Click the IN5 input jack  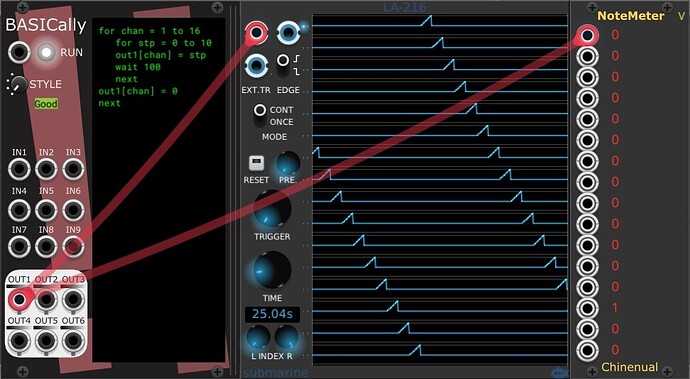(x=46, y=209)
